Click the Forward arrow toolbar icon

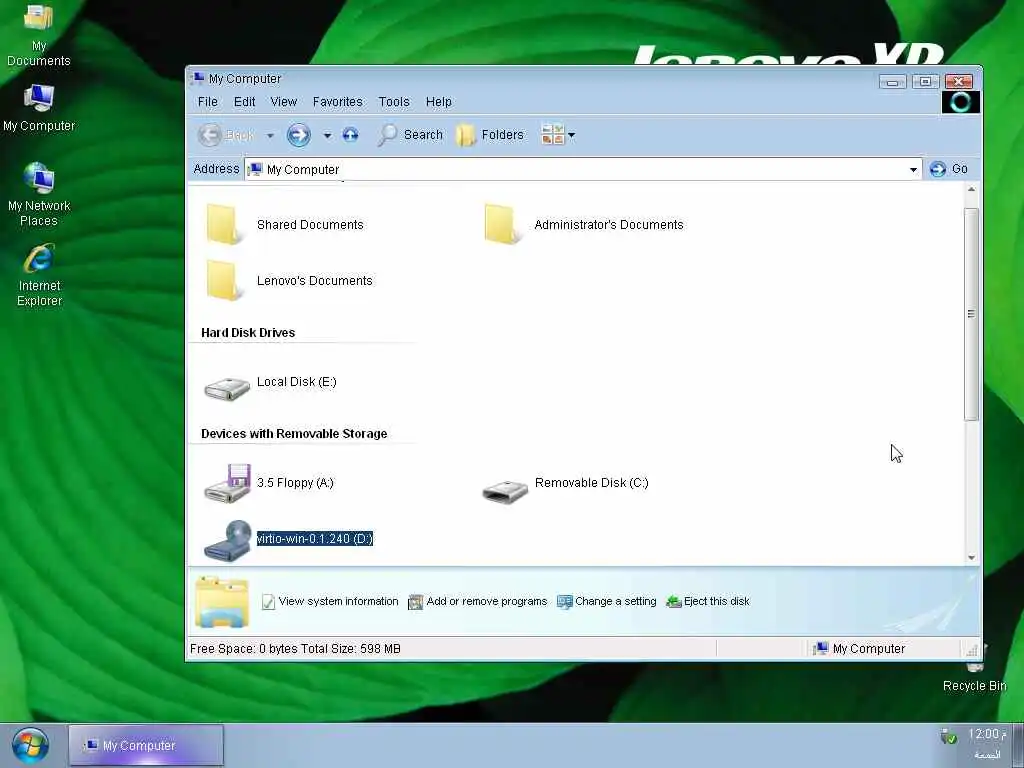click(298, 135)
